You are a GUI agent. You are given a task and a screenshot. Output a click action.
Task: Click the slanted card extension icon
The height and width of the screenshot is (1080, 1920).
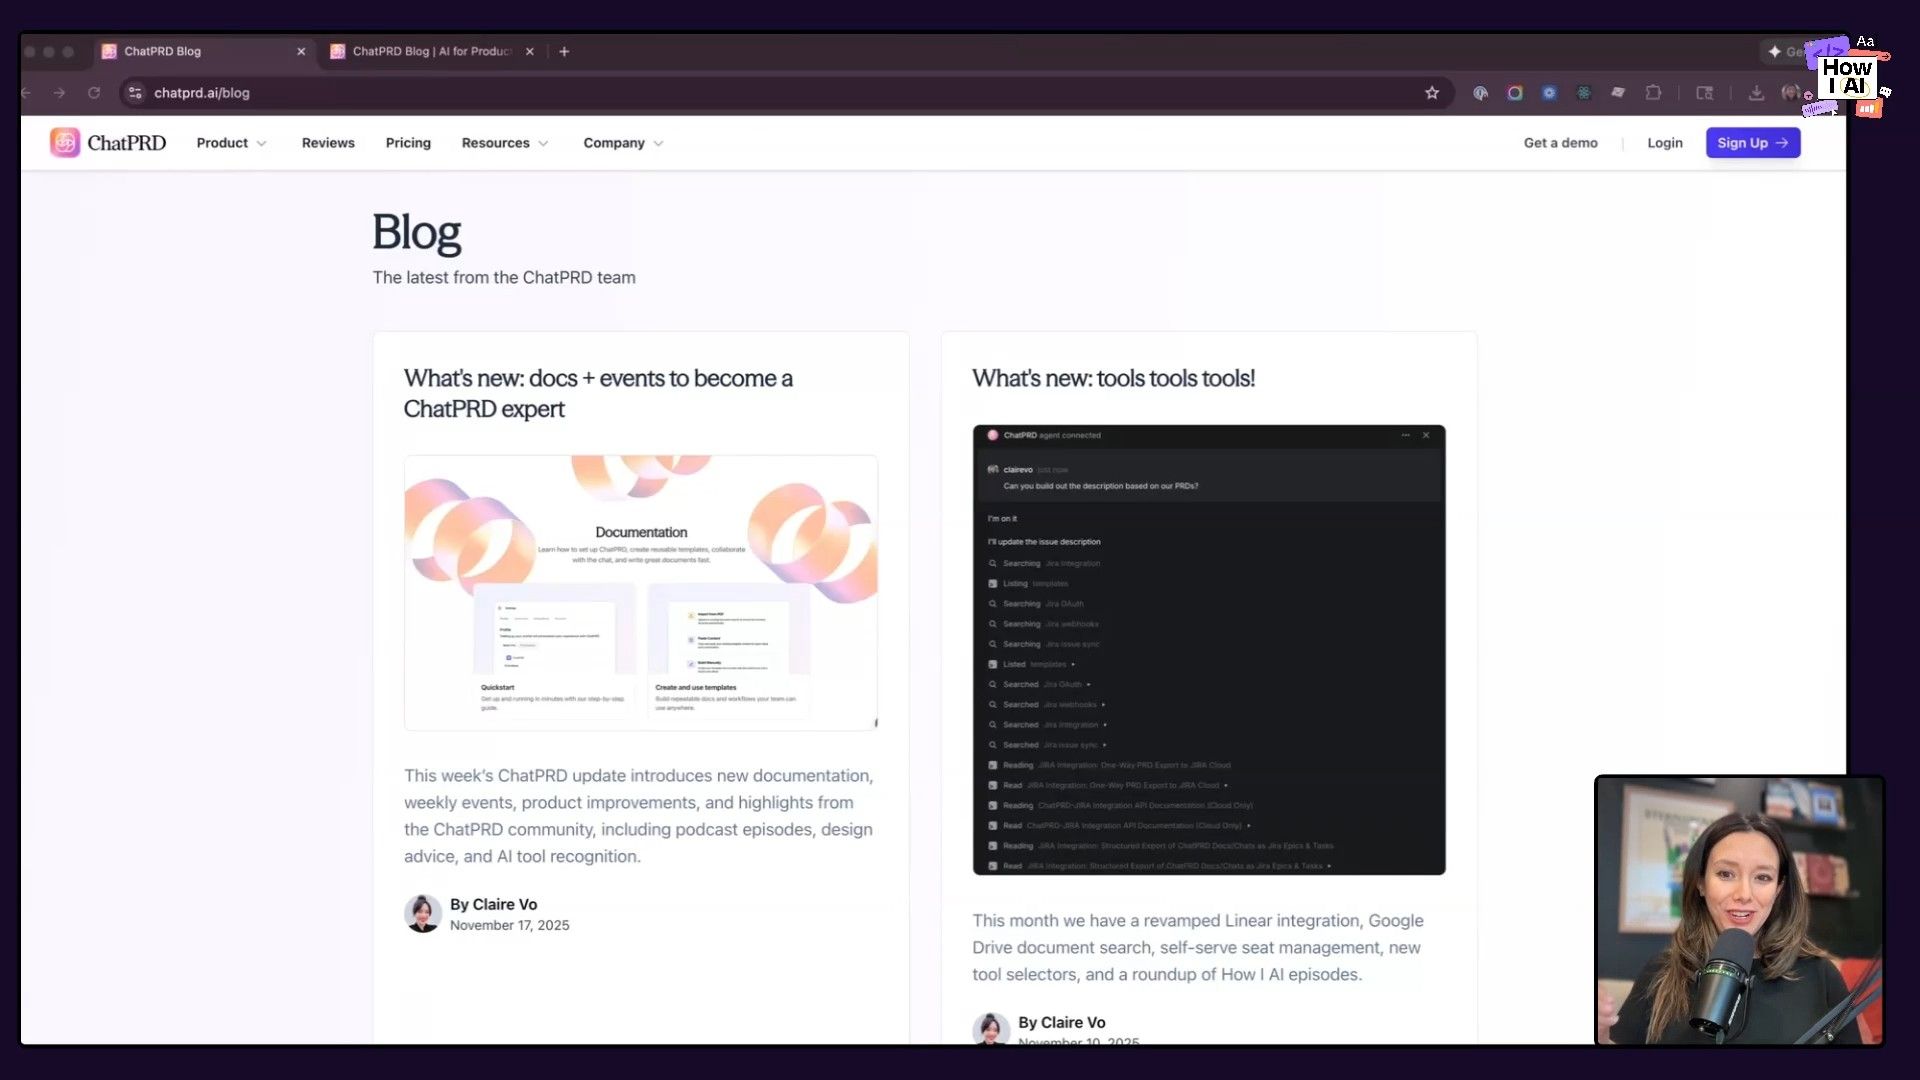1618,93
